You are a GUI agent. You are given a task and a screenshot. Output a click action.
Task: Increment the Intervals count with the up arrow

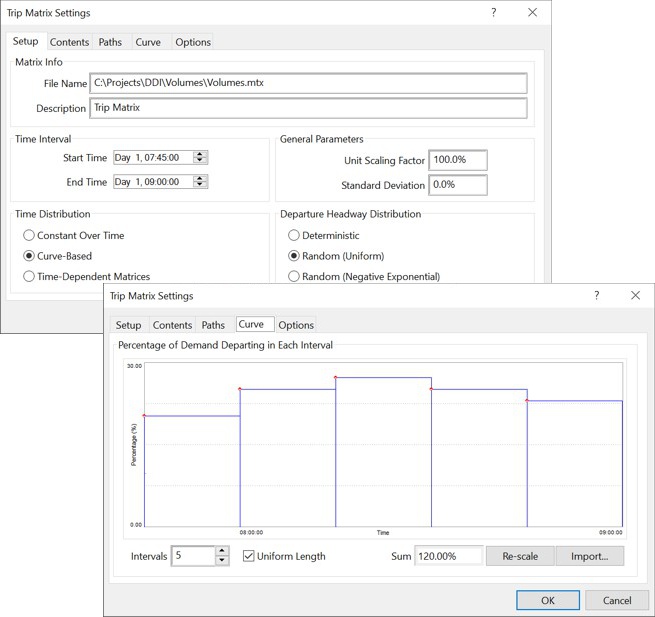222,551
